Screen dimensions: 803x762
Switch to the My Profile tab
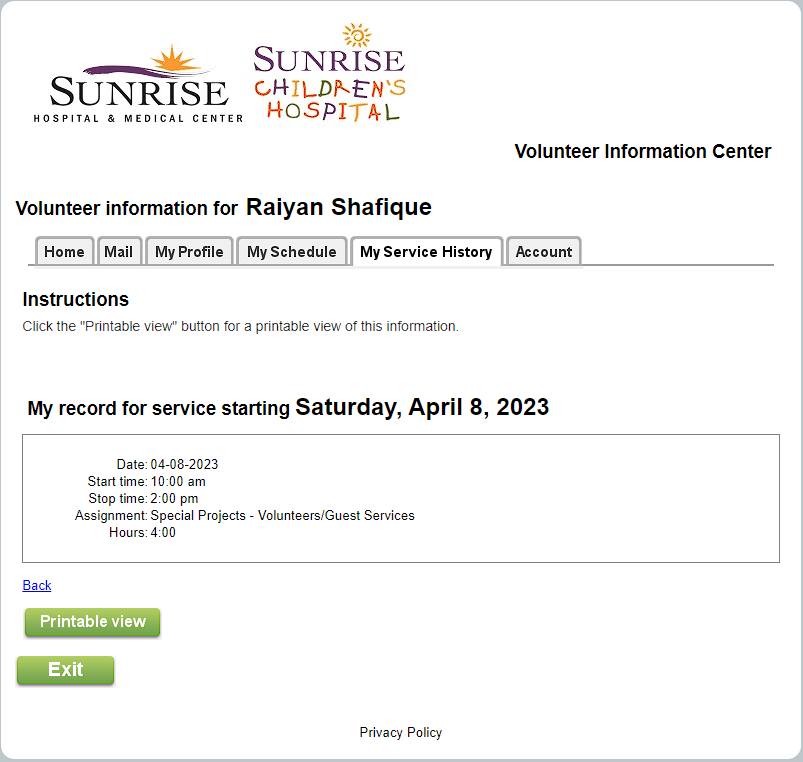point(189,252)
